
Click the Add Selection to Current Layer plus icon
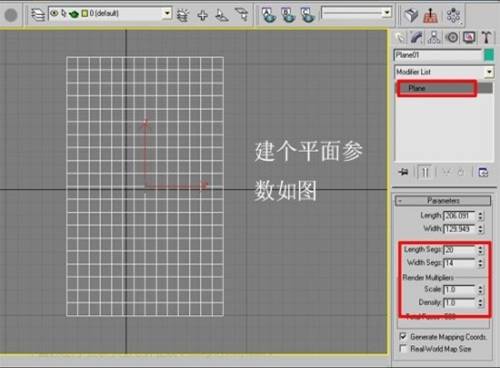tap(202, 15)
